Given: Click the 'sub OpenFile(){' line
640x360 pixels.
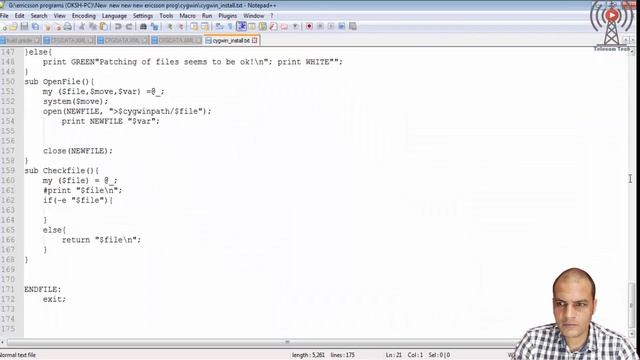Looking at the screenshot, I should click(59, 82).
